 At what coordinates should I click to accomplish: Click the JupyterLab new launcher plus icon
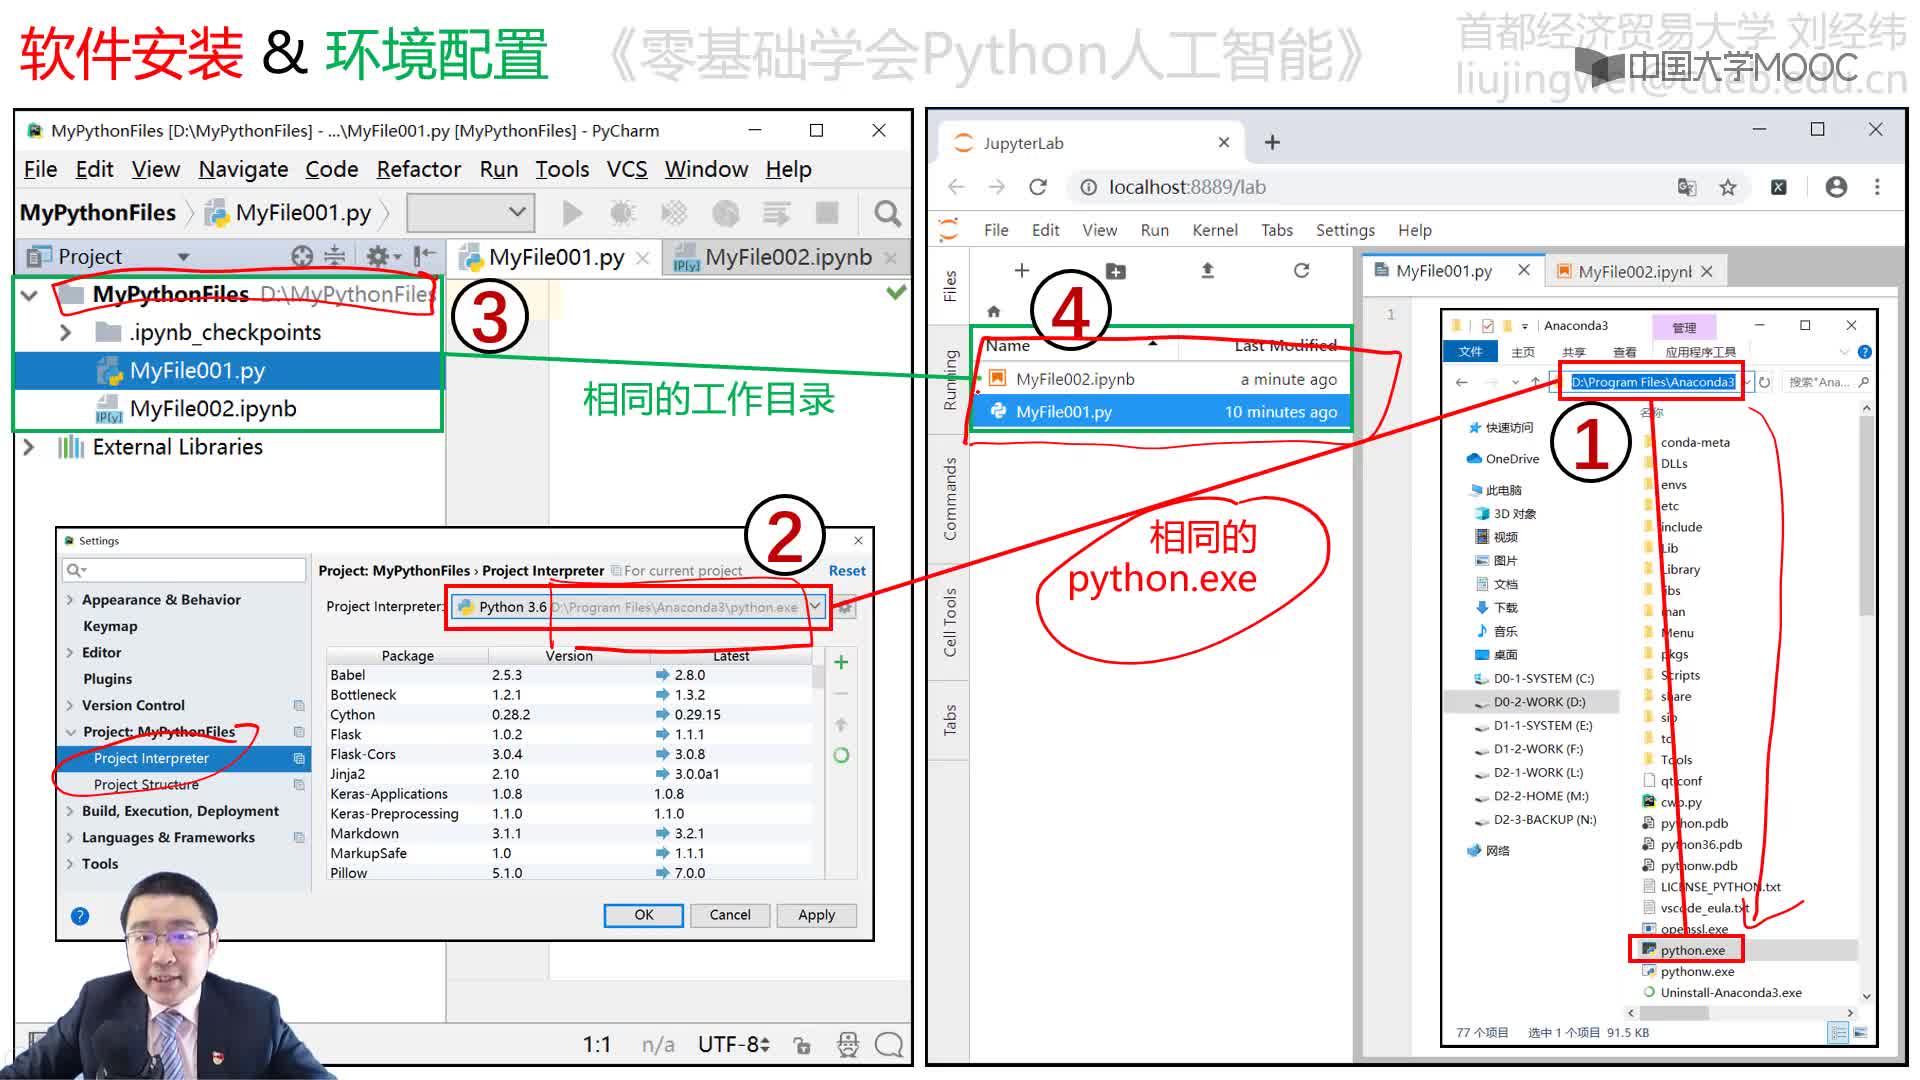click(1021, 270)
